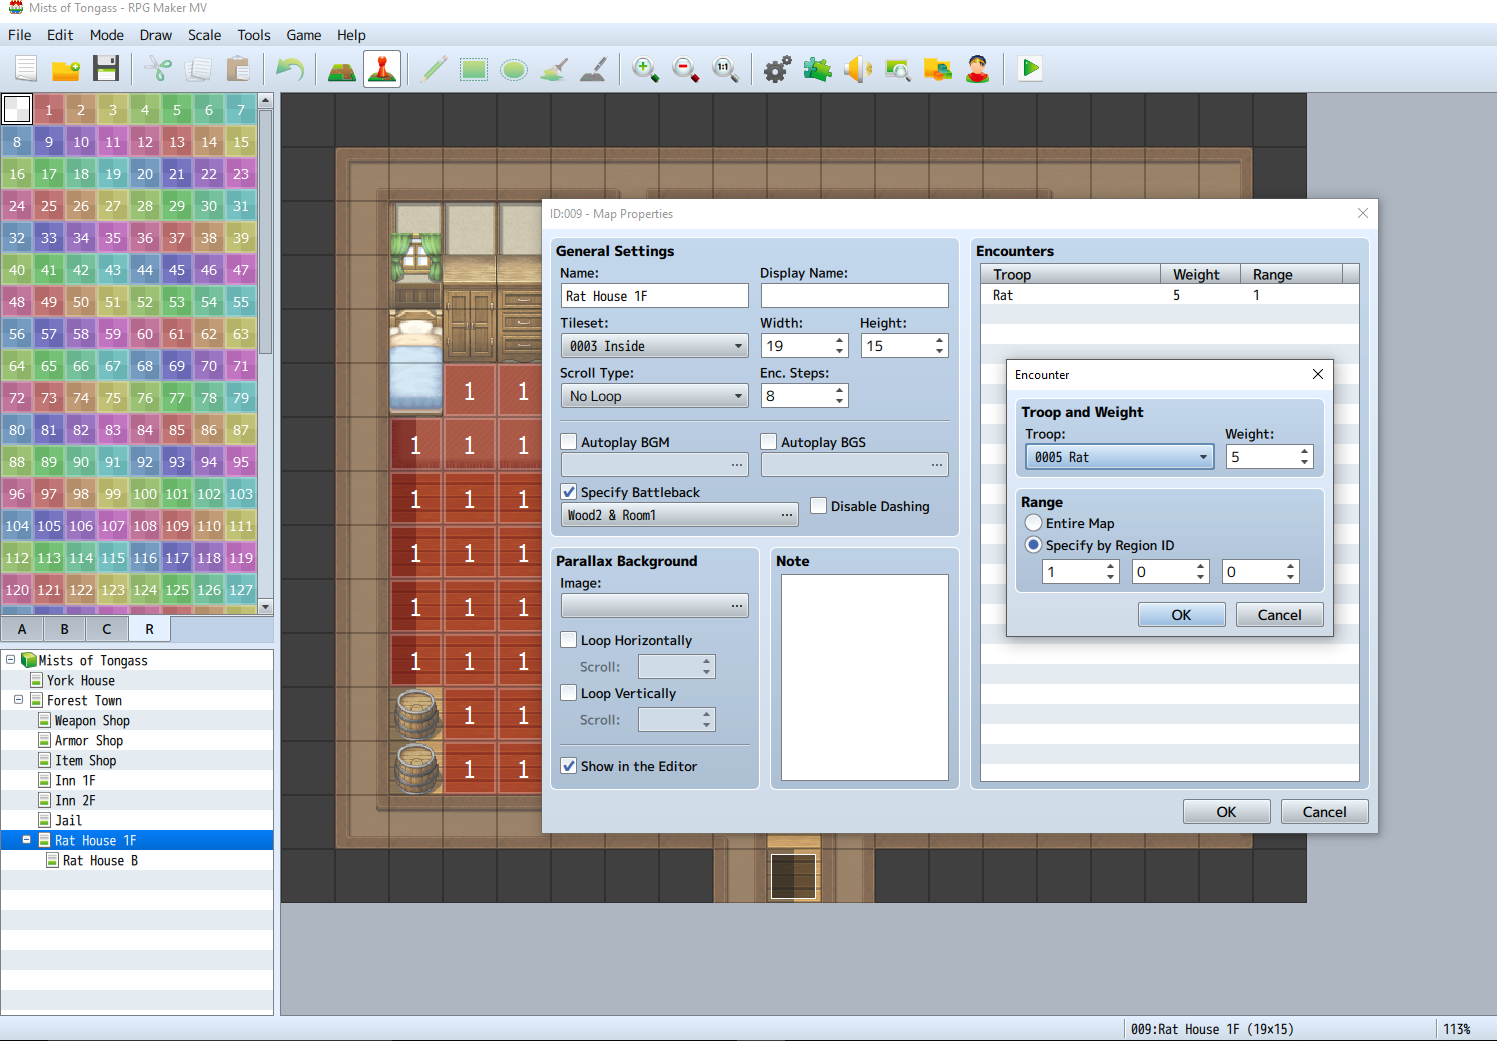Open the Database gear icon
Image resolution: width=1497 pixels, height=1041 pixels.
coord(777,69)
